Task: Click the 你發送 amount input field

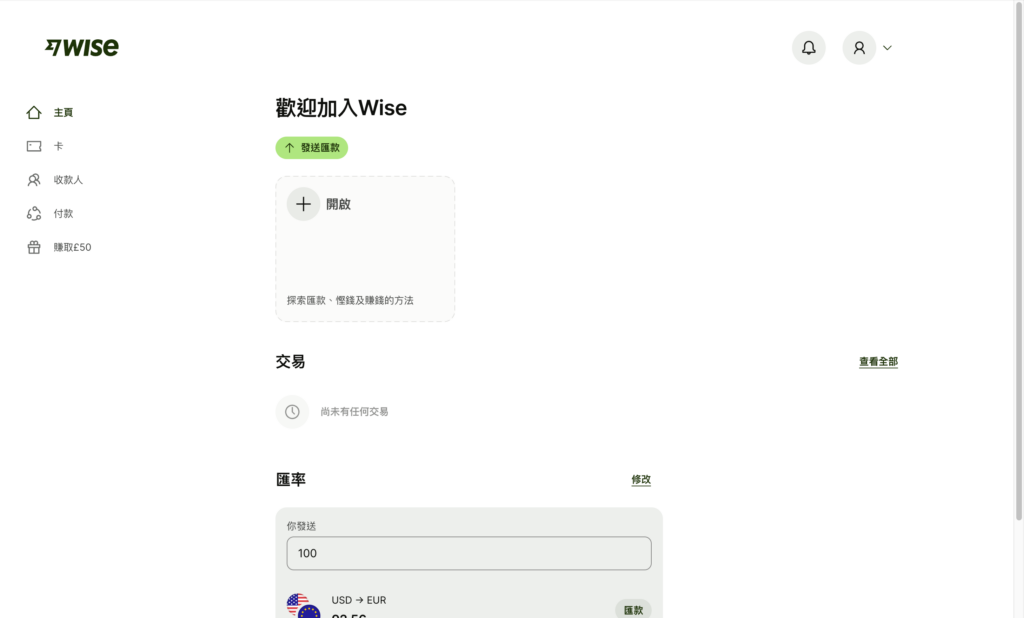Action: pos(469,553)
